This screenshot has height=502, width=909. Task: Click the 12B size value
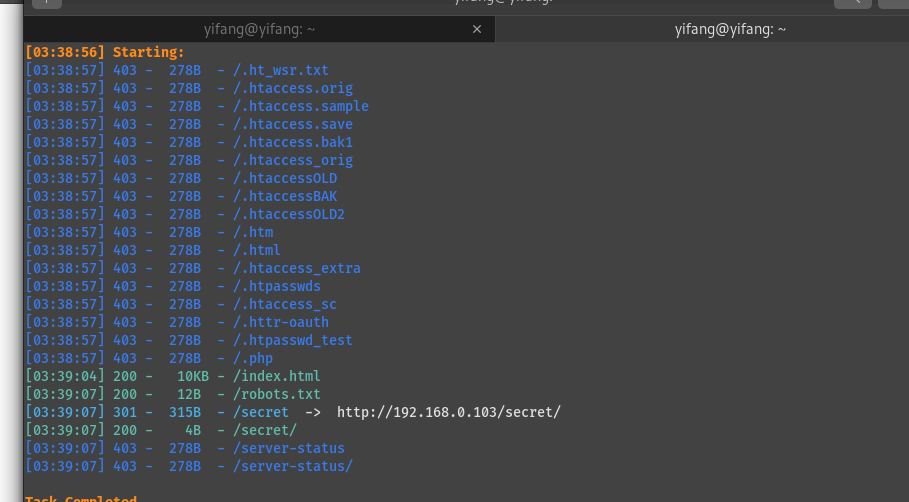(x=189, y=394)
